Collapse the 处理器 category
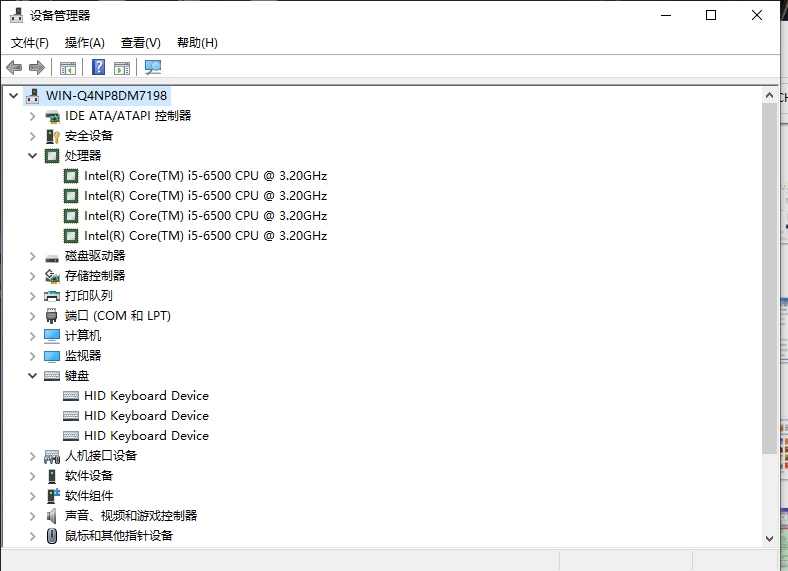Viewport: 788px width, 571px height. pyautogui.click(x=33, y=156)
